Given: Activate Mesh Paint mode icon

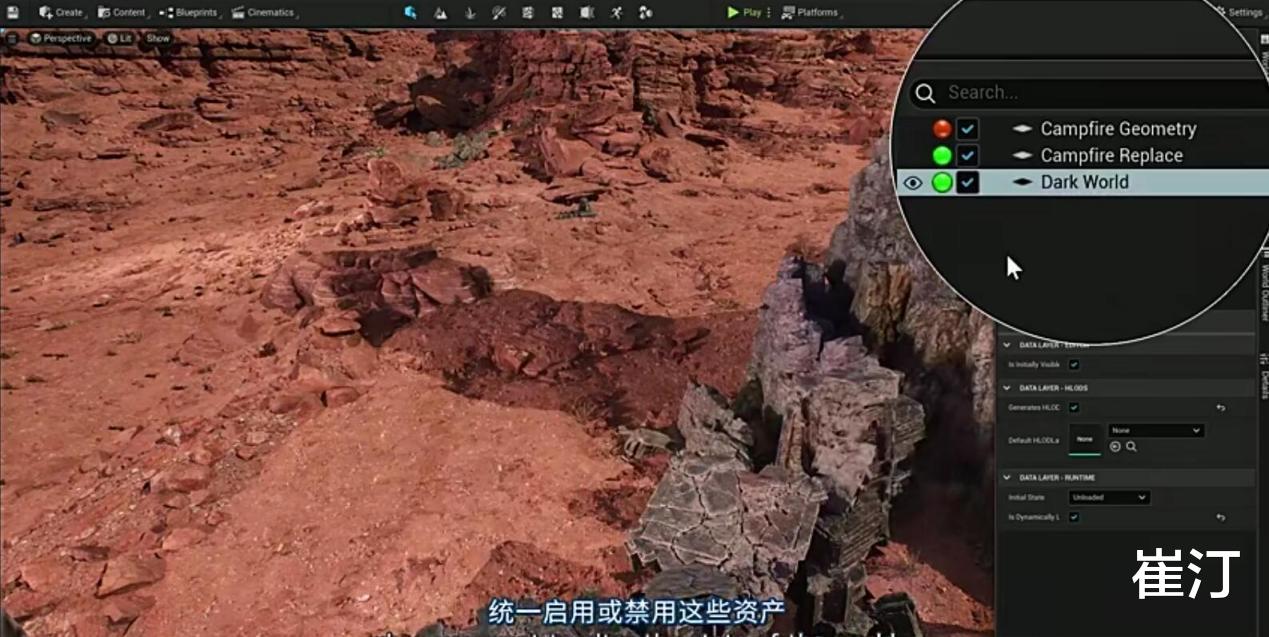Looking at the screenshot, I should pyautogui.click(x=499, y=12).
